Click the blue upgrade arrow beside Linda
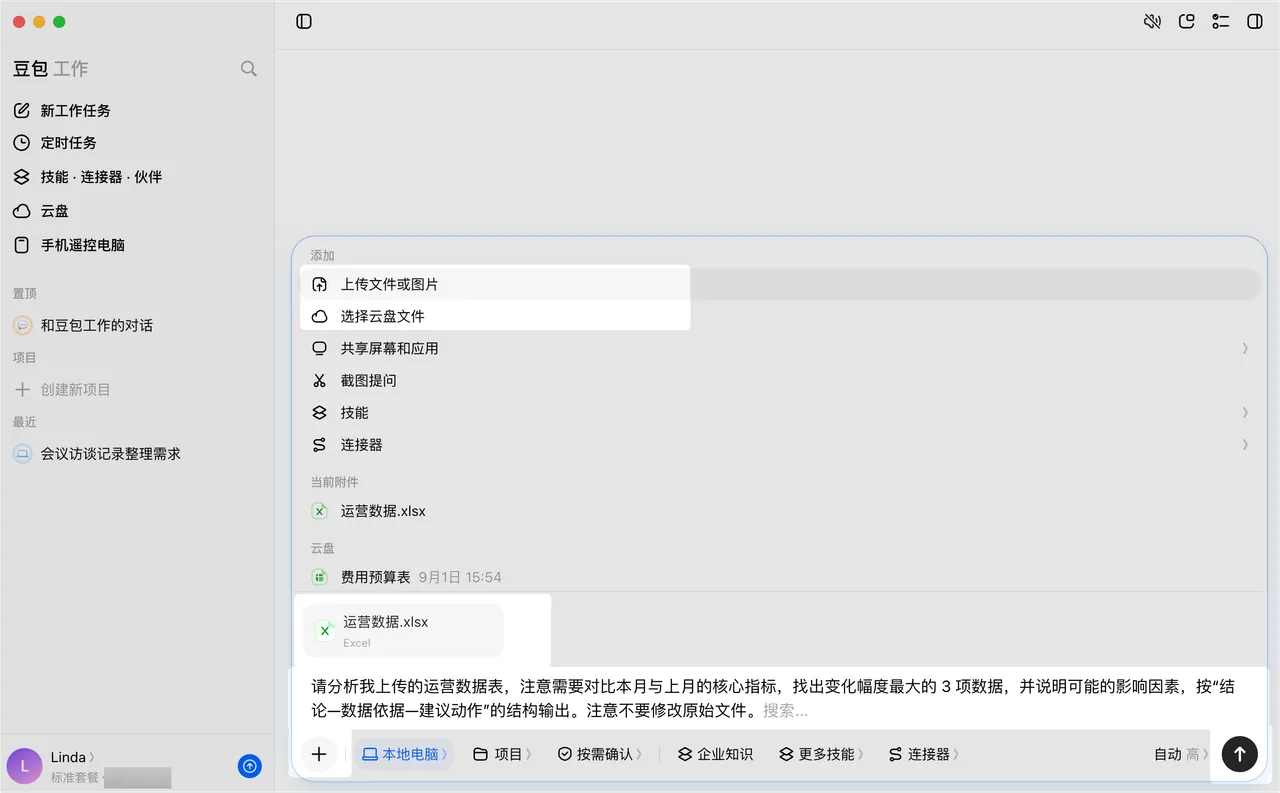This screenshot has height=793, width=1280. pyautogui.click(x=250, y=766)
